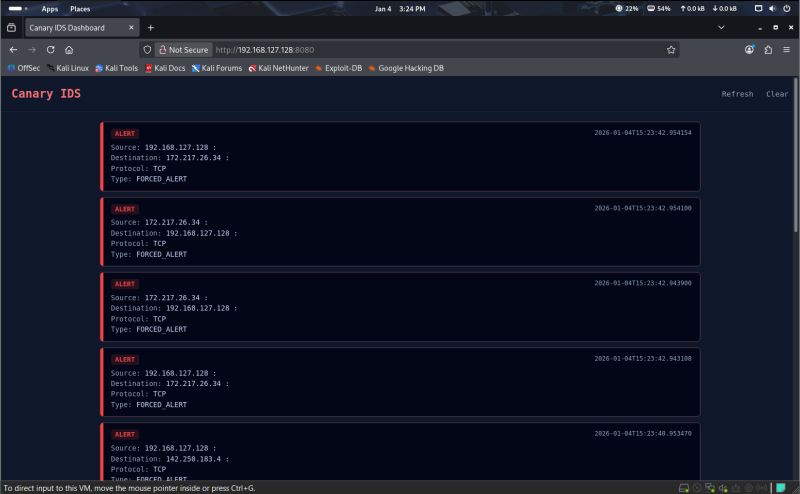Open a new tab with plus button
The width and height of the screenshot is (800, 494).
click(x=151, y=28)
